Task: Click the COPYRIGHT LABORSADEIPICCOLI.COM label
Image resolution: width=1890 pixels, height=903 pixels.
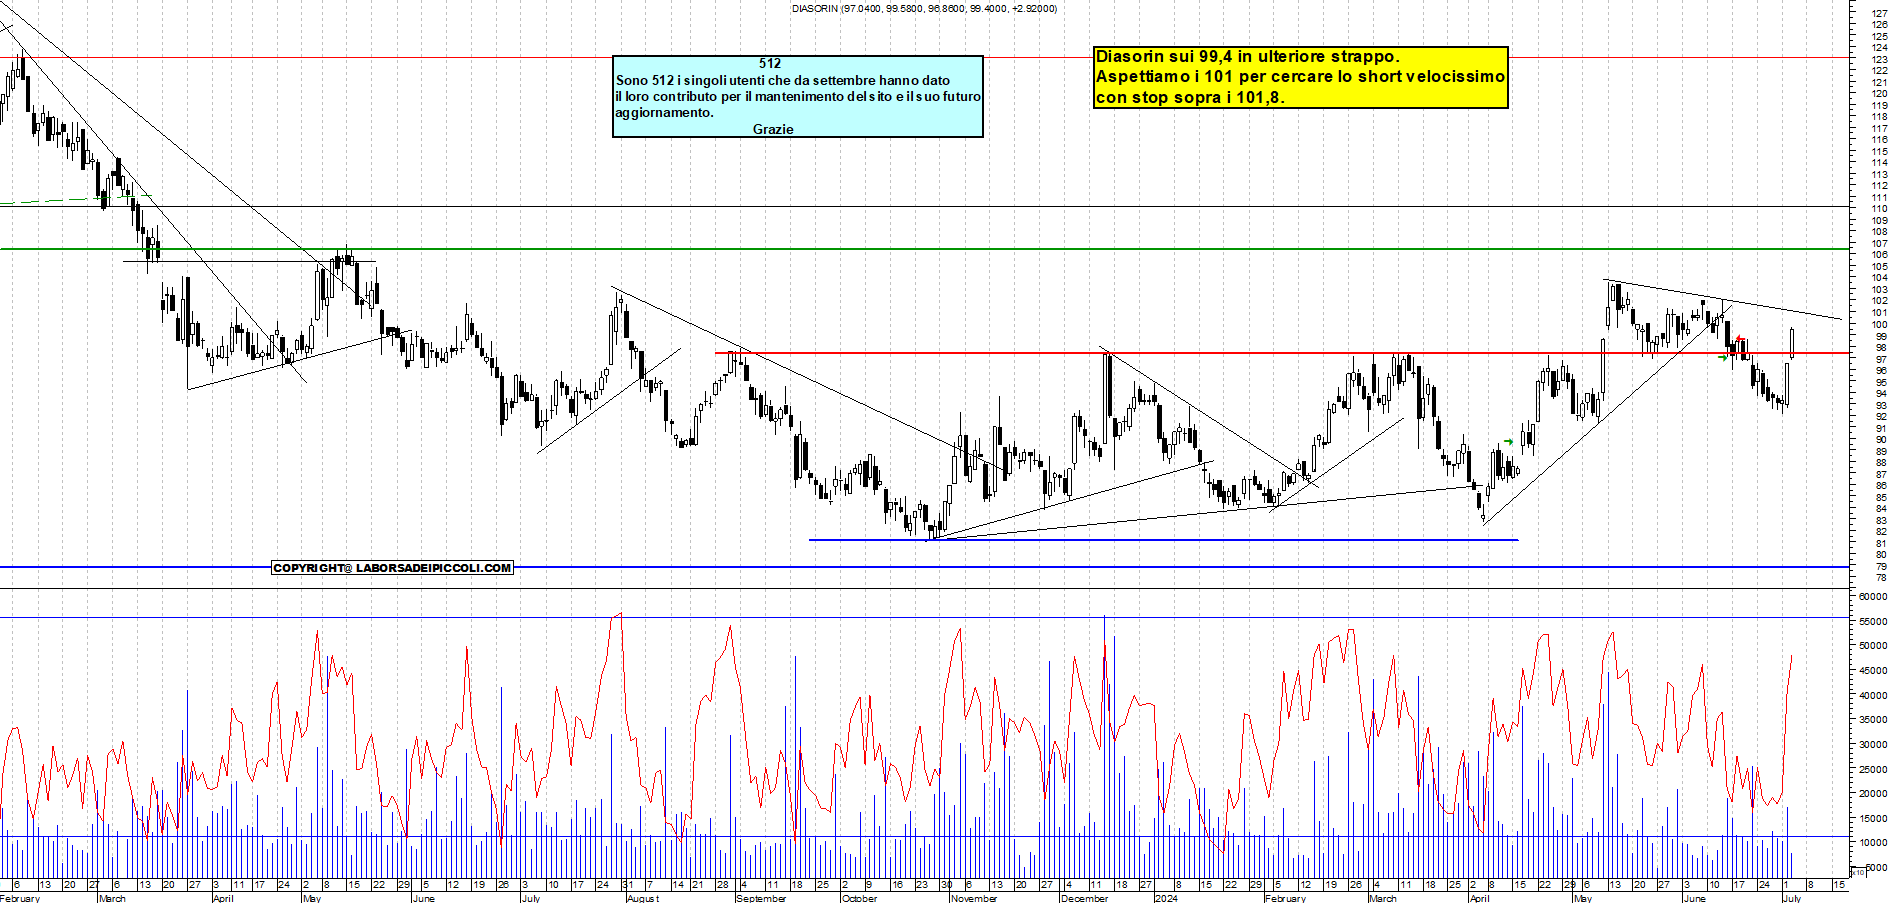Action: point(392,568)
